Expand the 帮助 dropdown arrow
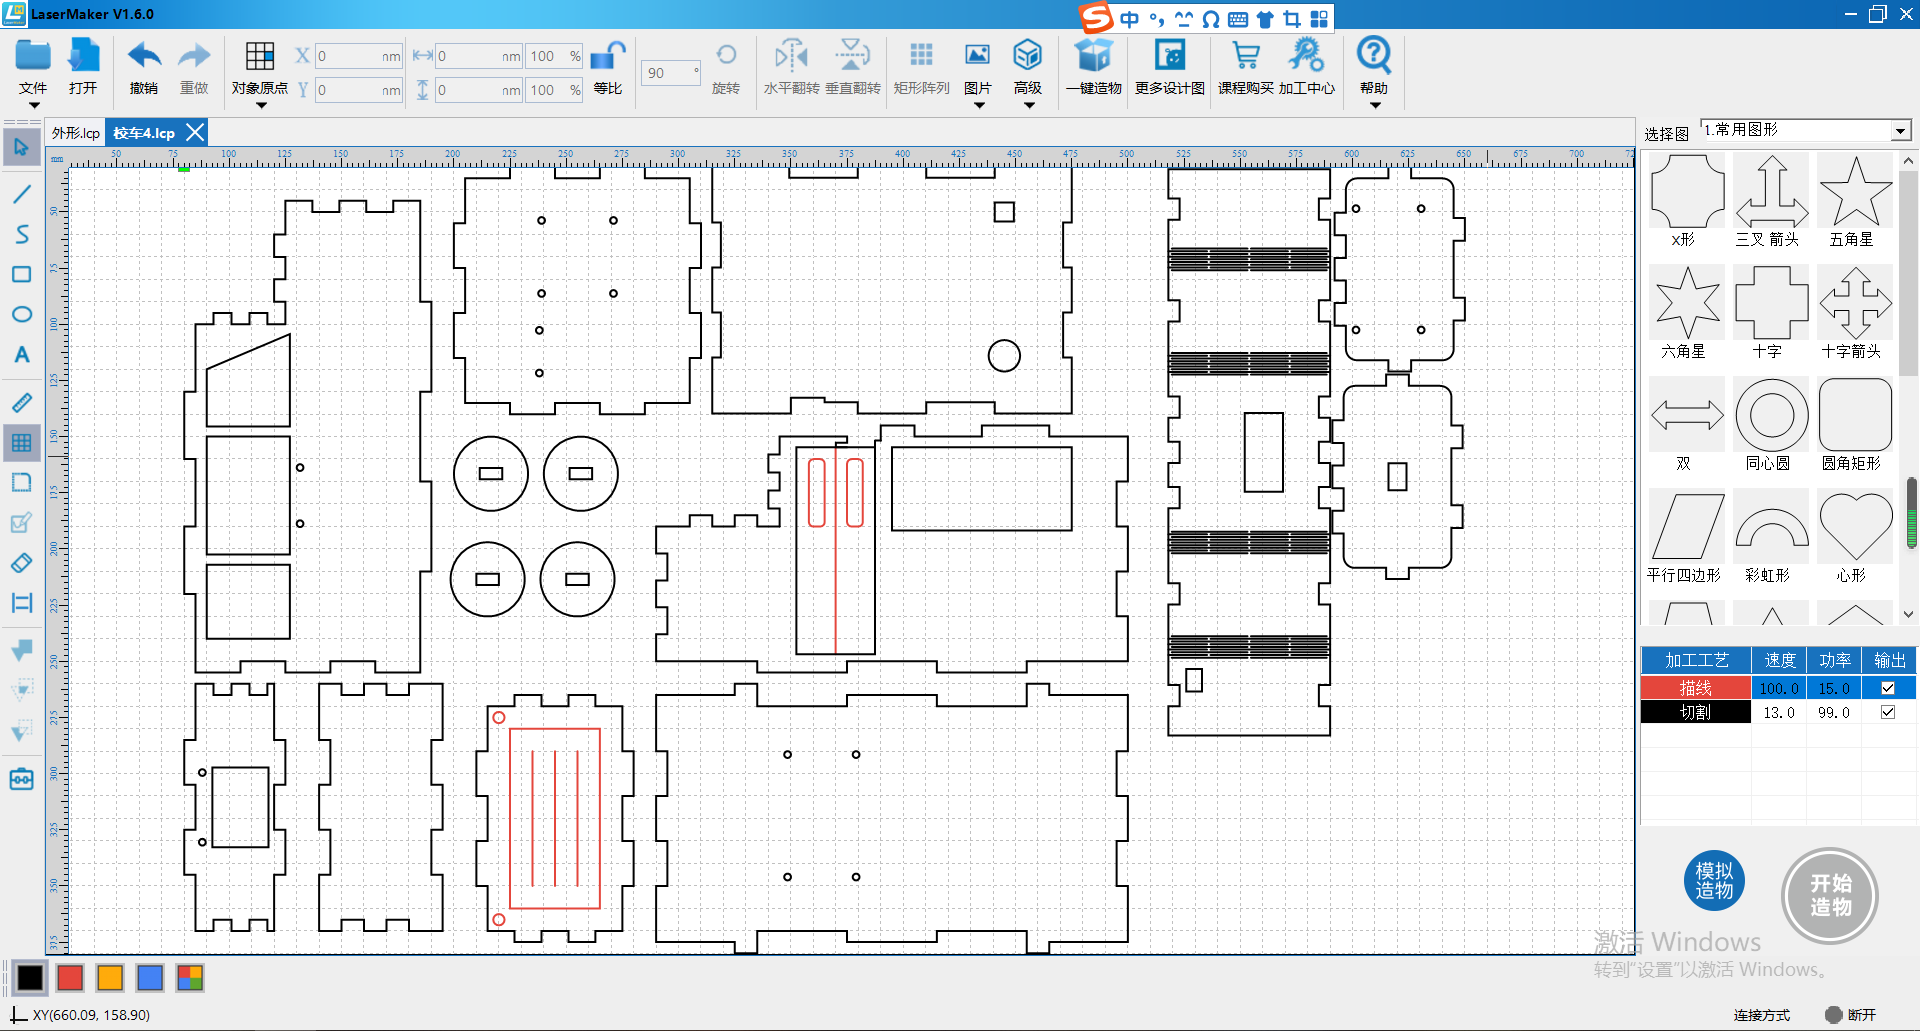Viewport: 1922px width, 1033px height. click(x=1375, y=105)
